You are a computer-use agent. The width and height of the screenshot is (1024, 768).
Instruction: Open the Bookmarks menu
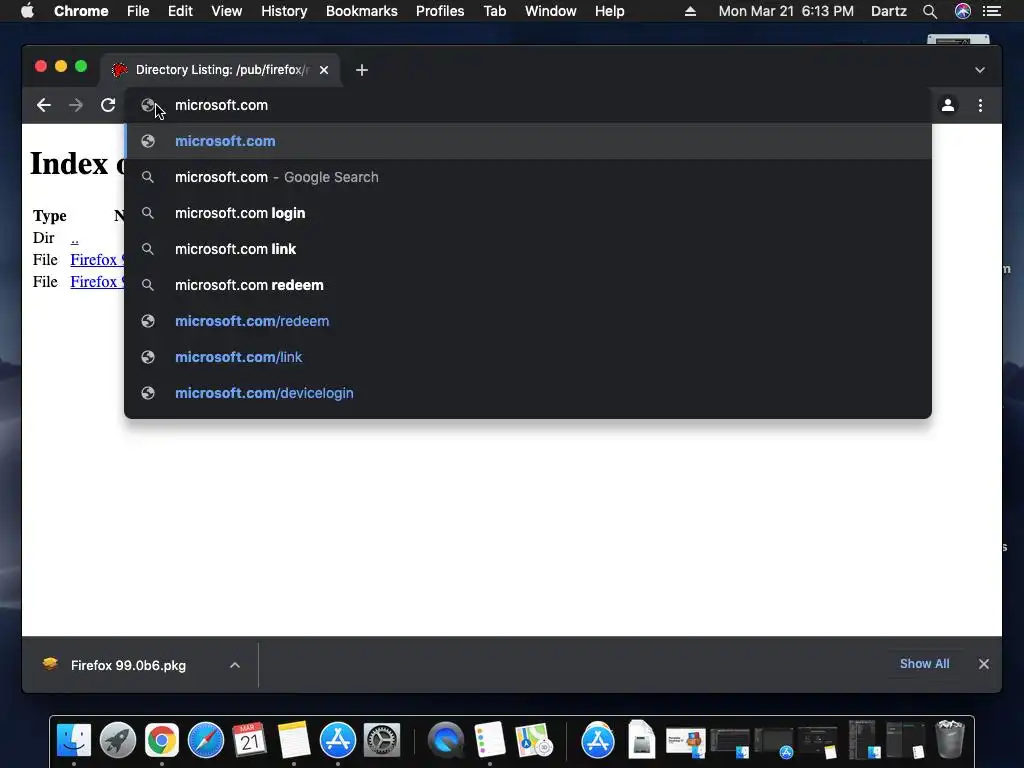[362, 11]
